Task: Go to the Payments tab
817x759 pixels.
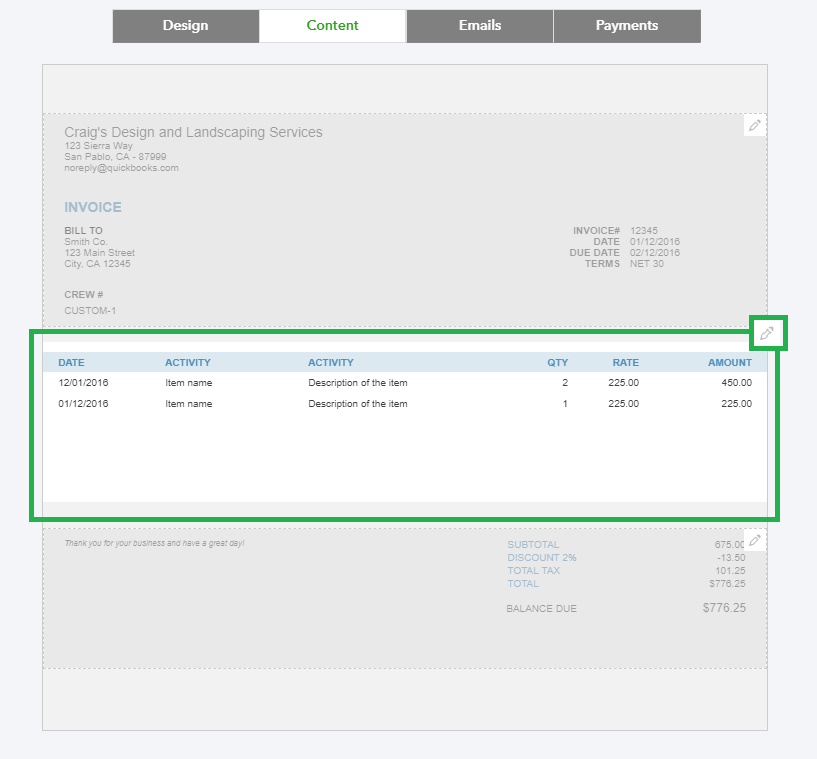Action: pyautogui.click(x=626, y=25)
